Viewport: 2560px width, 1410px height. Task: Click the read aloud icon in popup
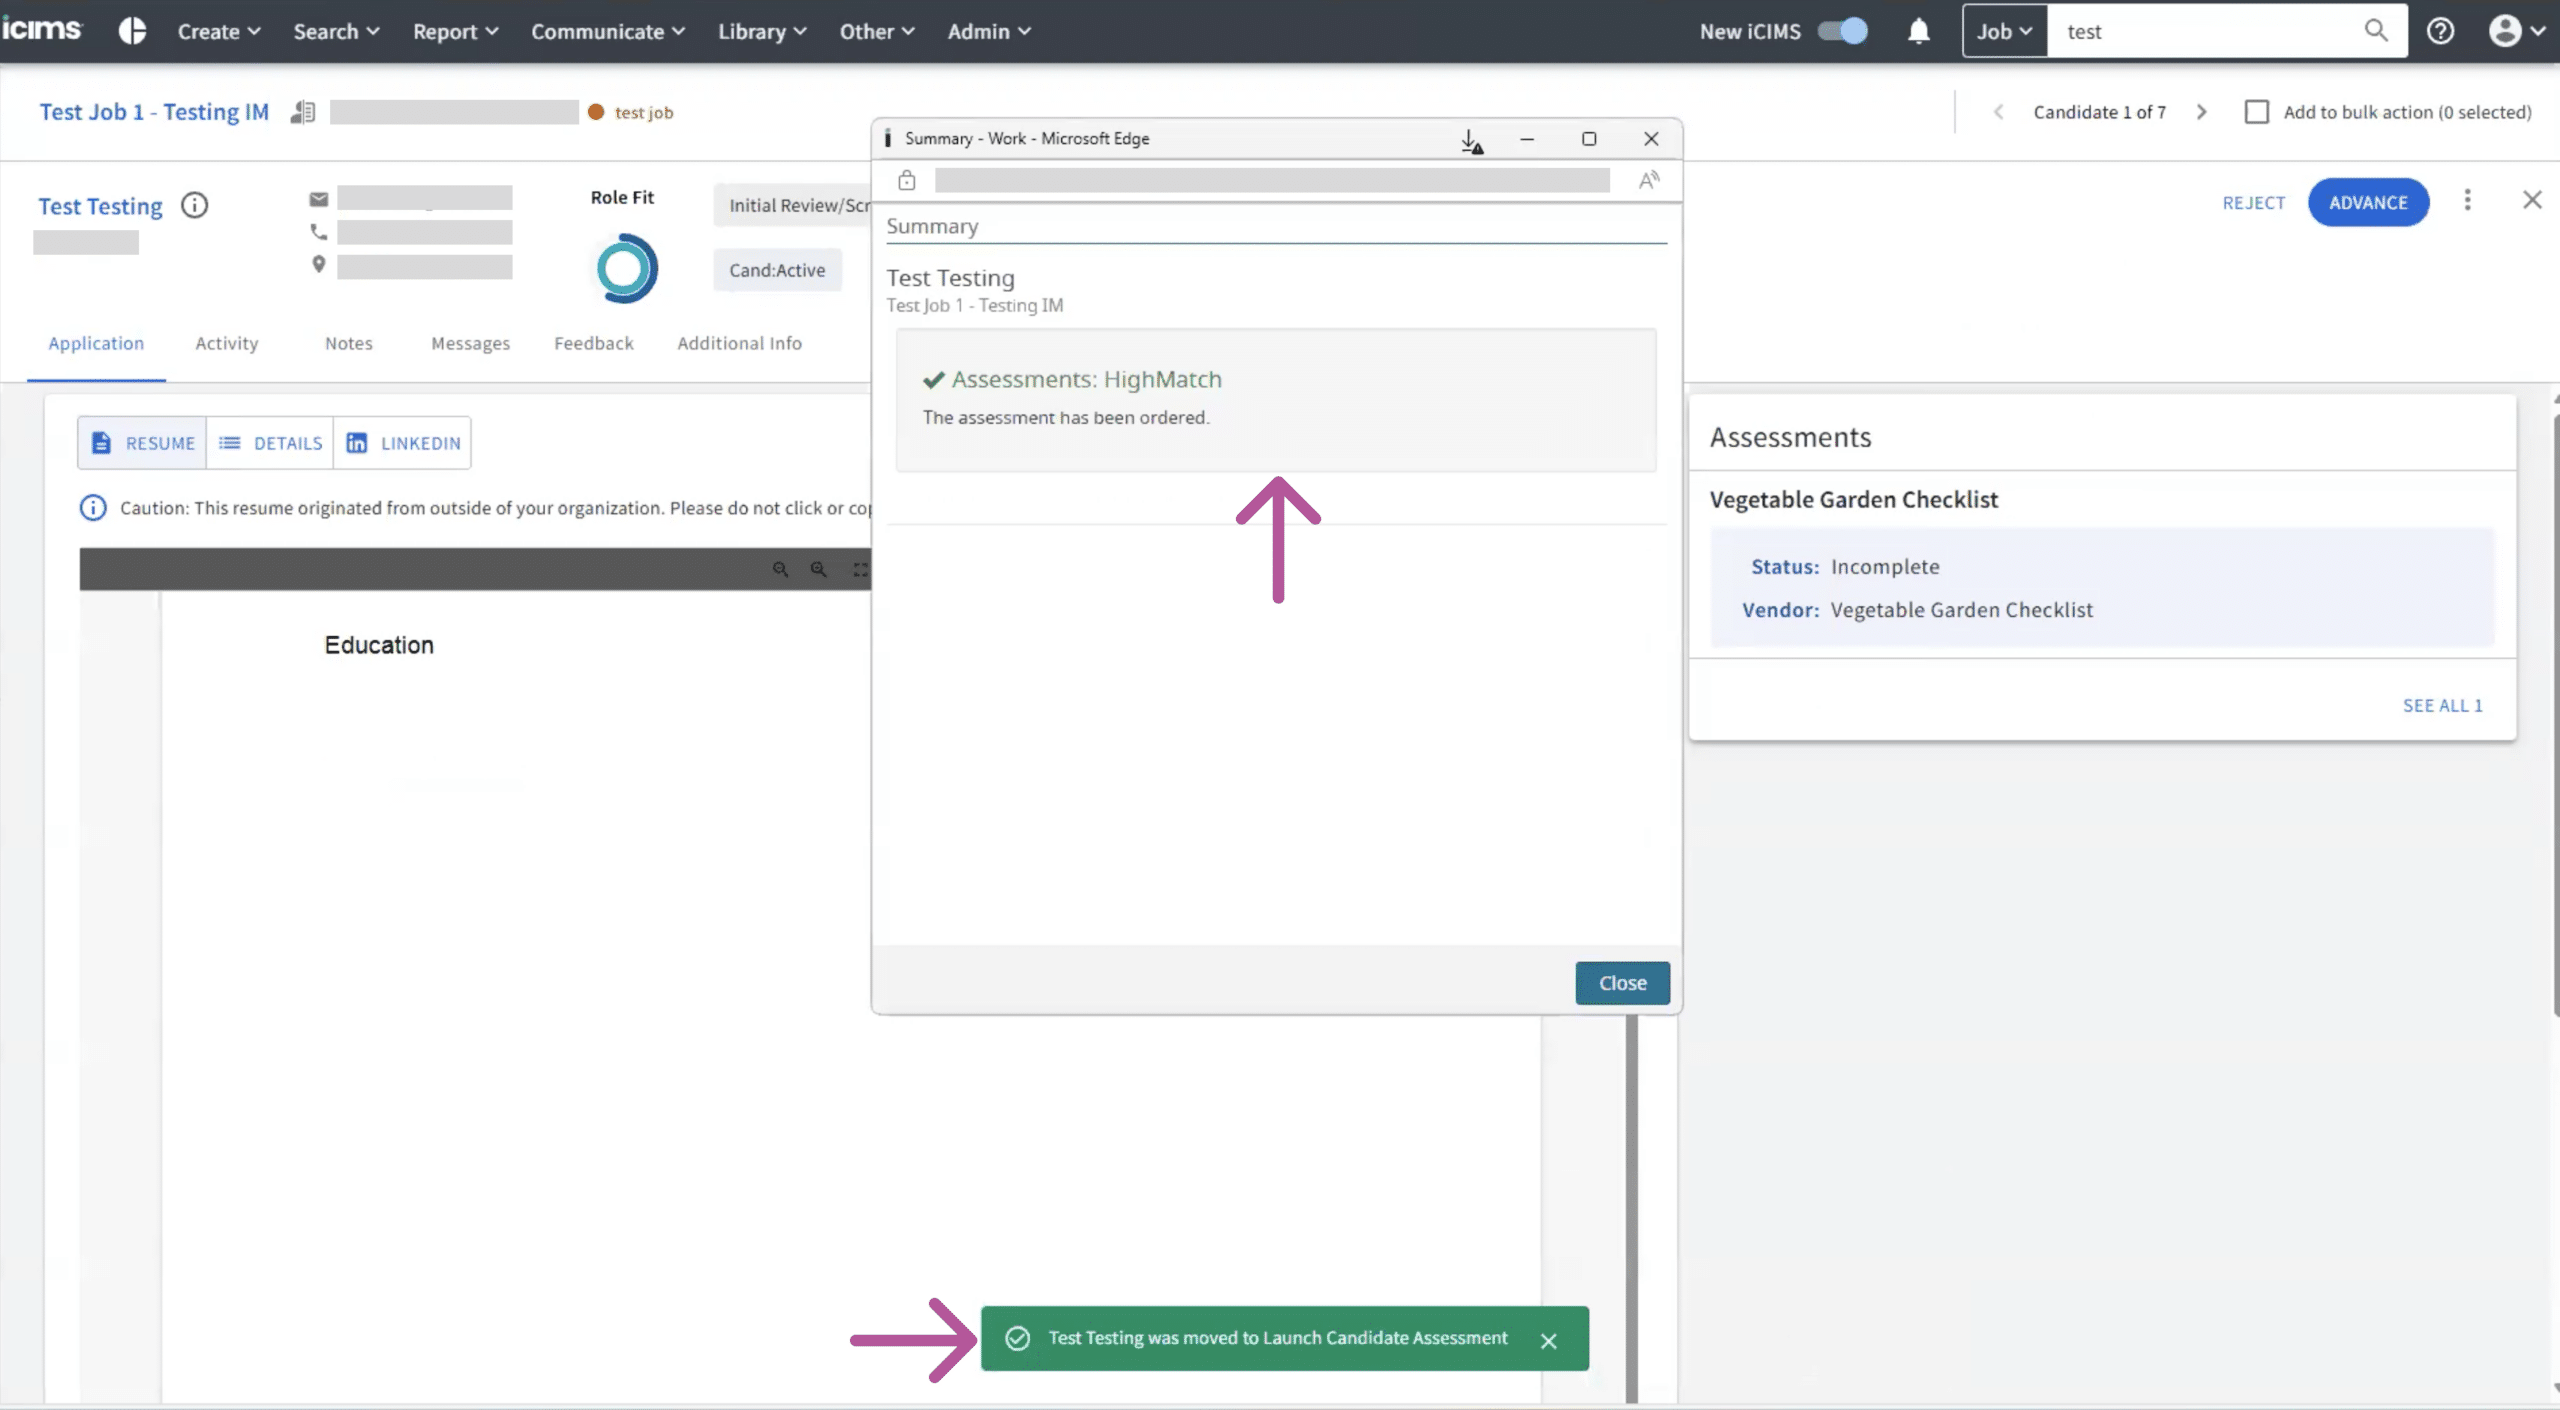pos(1648,180)
